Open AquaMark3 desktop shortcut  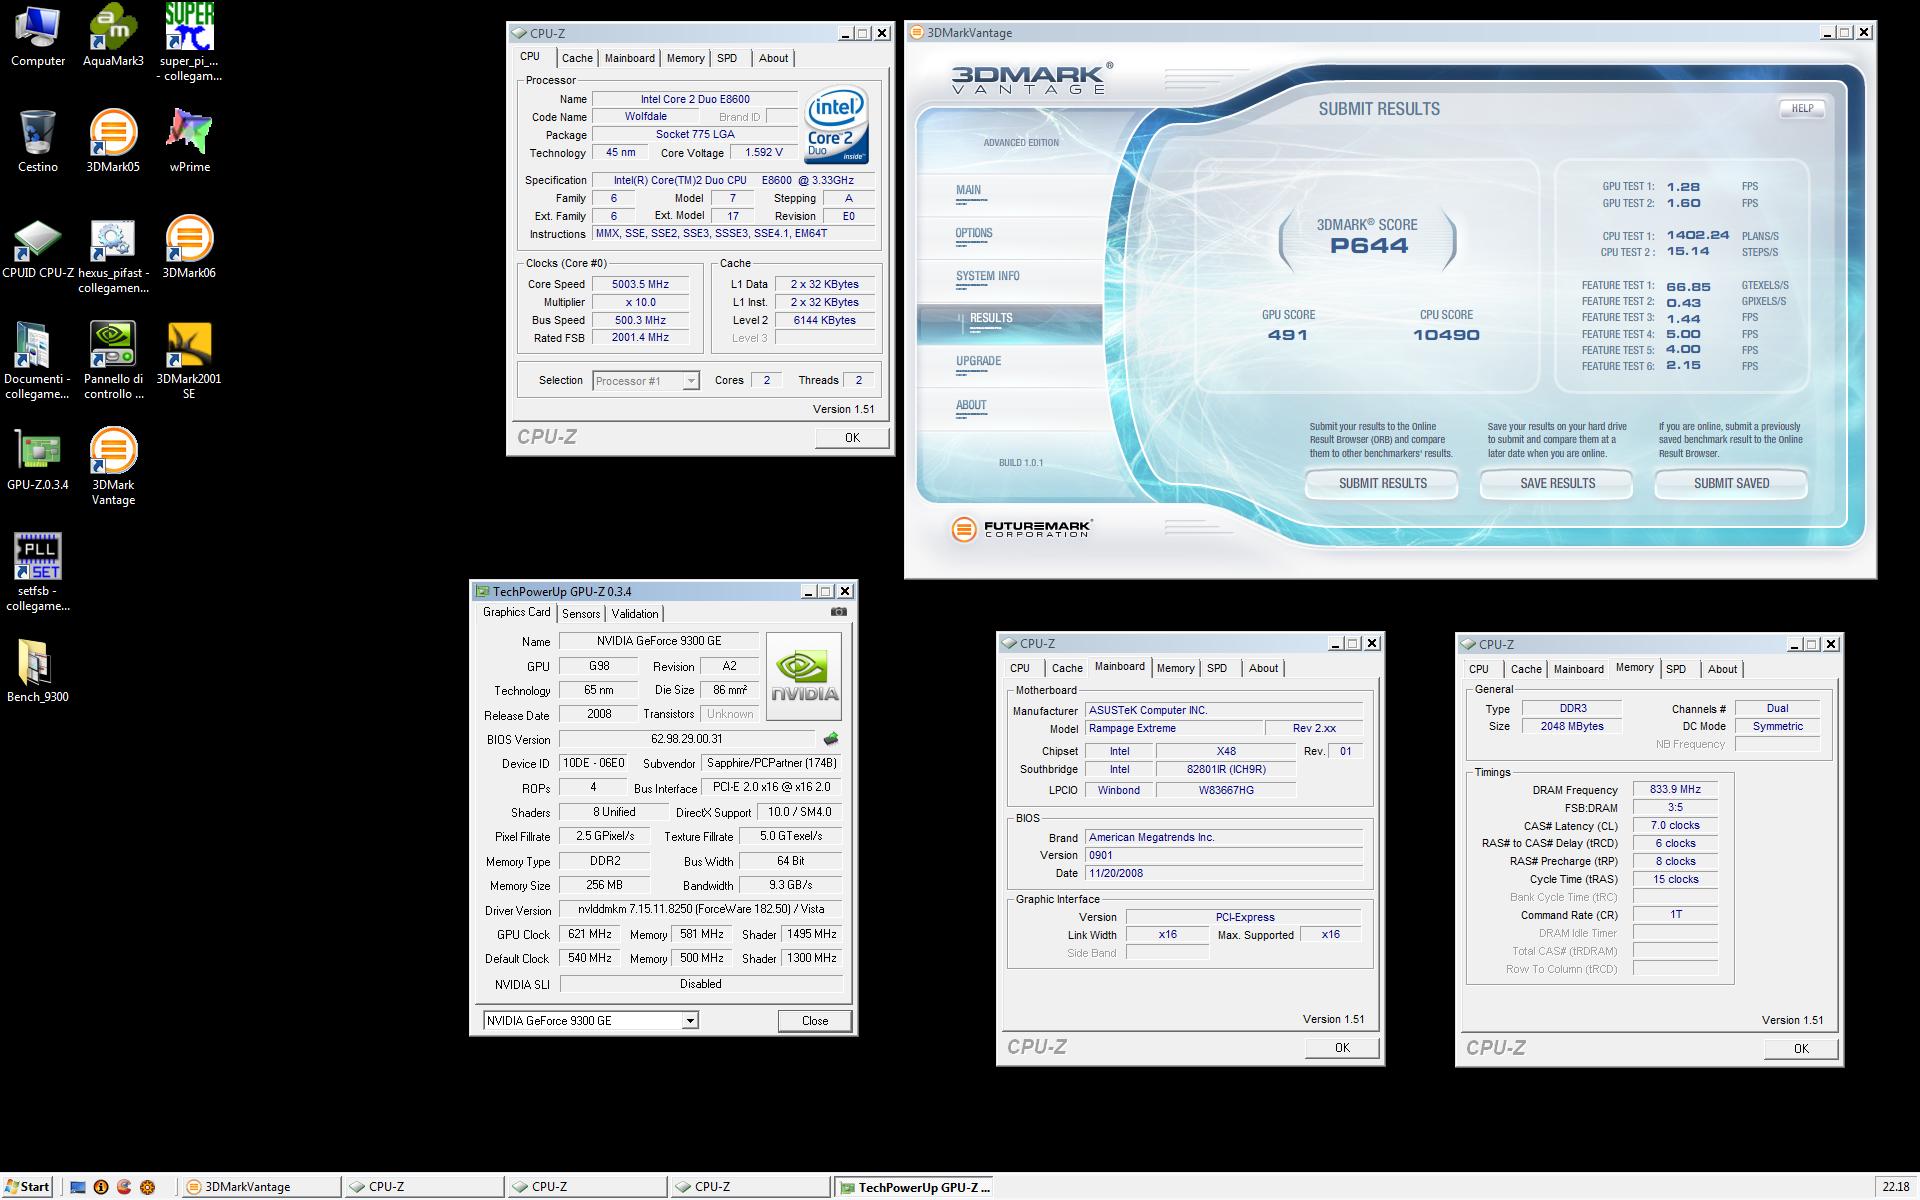(113, 37)
